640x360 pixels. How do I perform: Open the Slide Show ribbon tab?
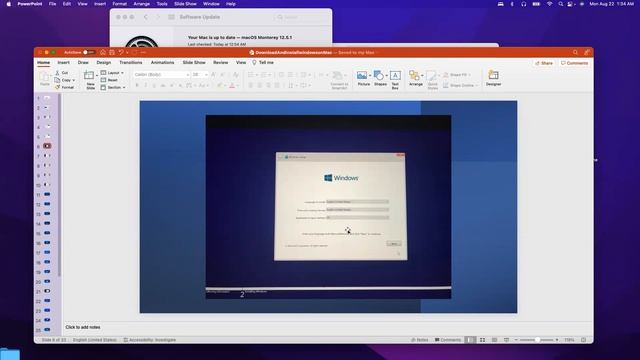coord(194,62)
